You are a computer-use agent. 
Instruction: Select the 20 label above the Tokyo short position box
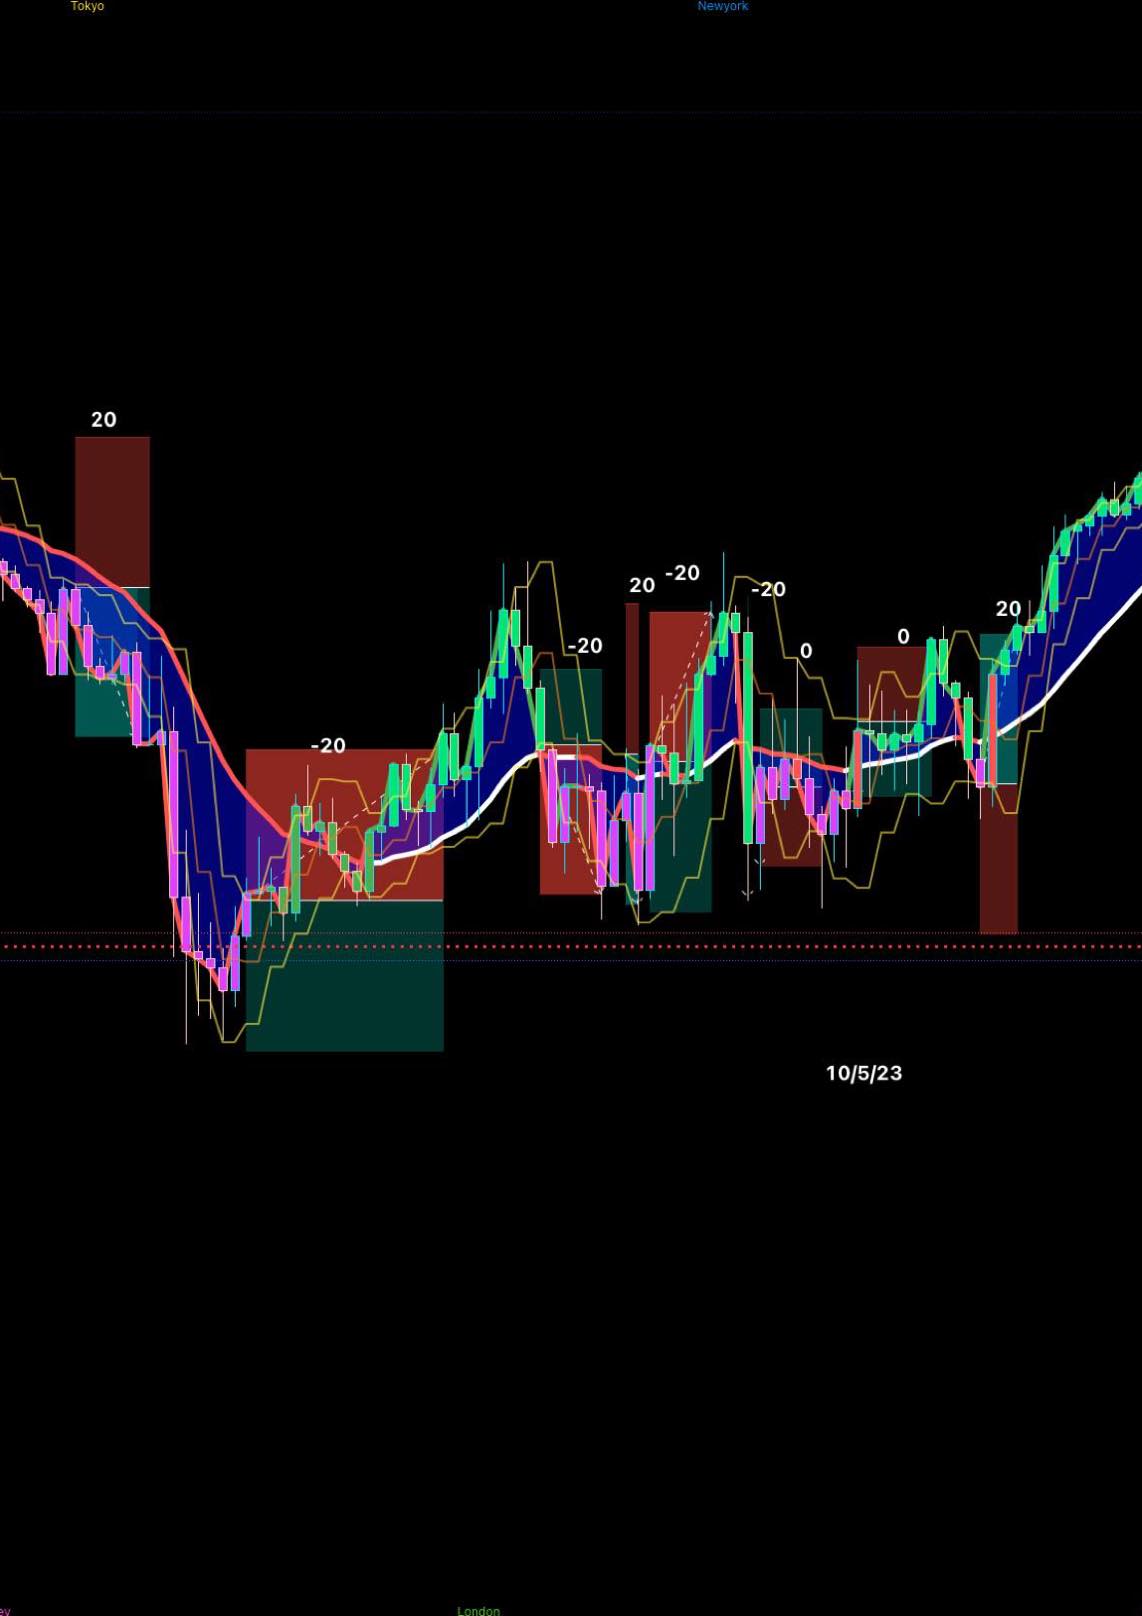pos(103,420)
